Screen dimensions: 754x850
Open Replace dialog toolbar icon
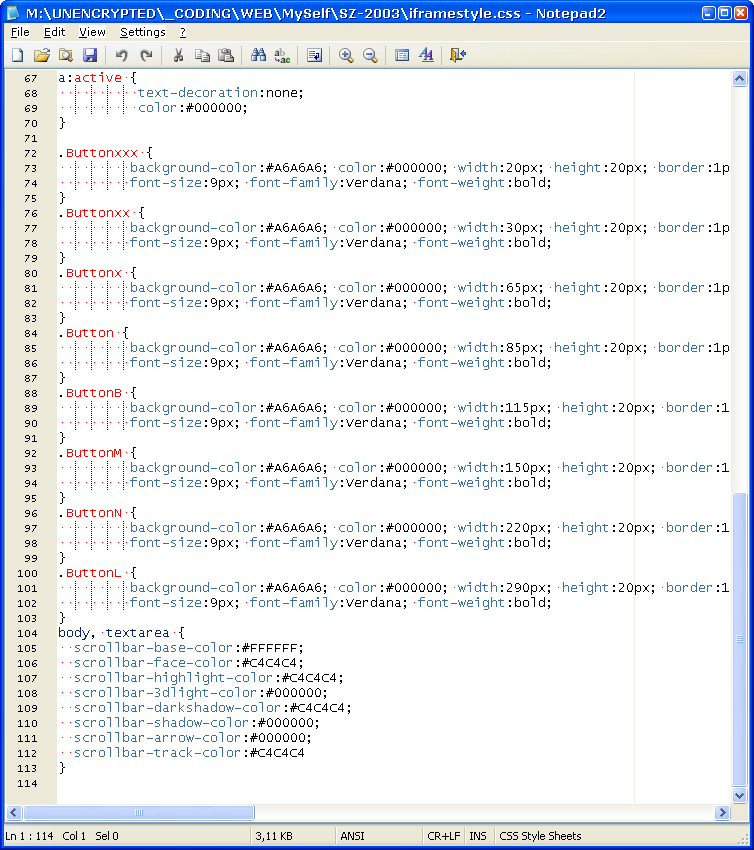pyautogui.click(x=282, y=55)
